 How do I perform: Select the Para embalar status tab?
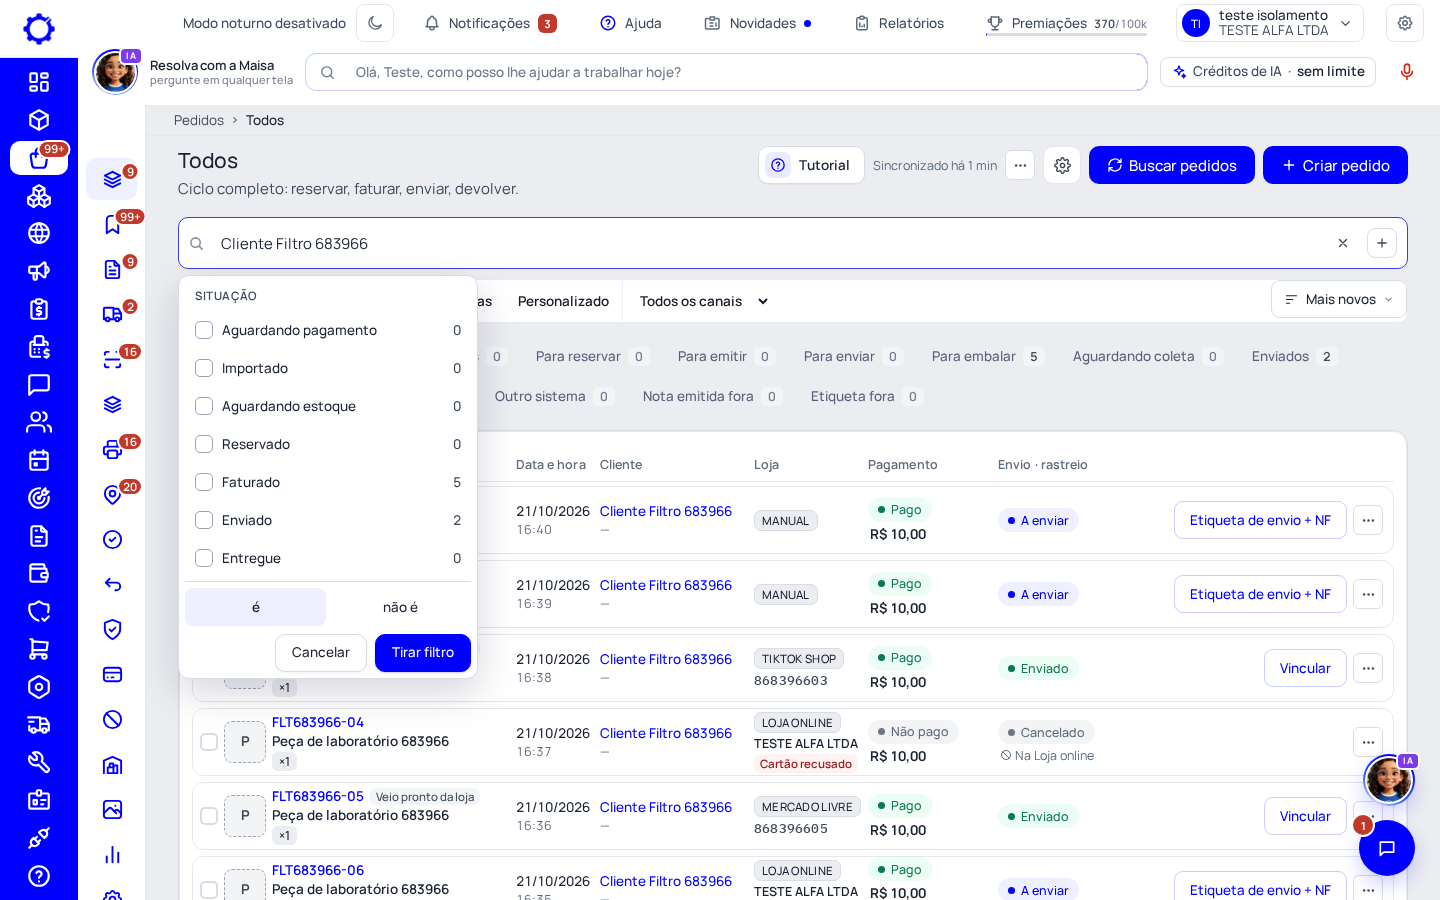pyautogui.click(x=987, y=356)
